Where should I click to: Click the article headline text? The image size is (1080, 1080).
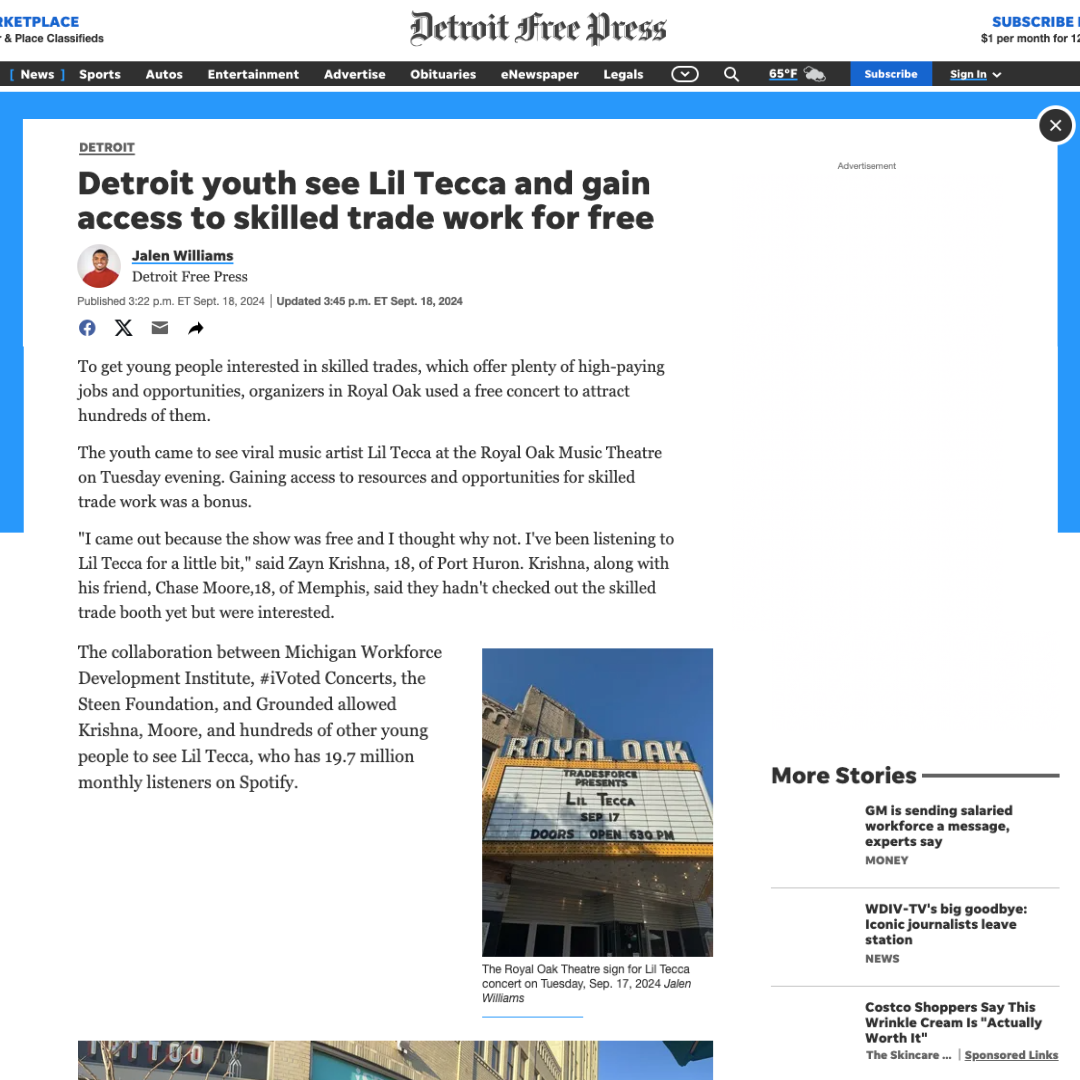pos(366,200)
